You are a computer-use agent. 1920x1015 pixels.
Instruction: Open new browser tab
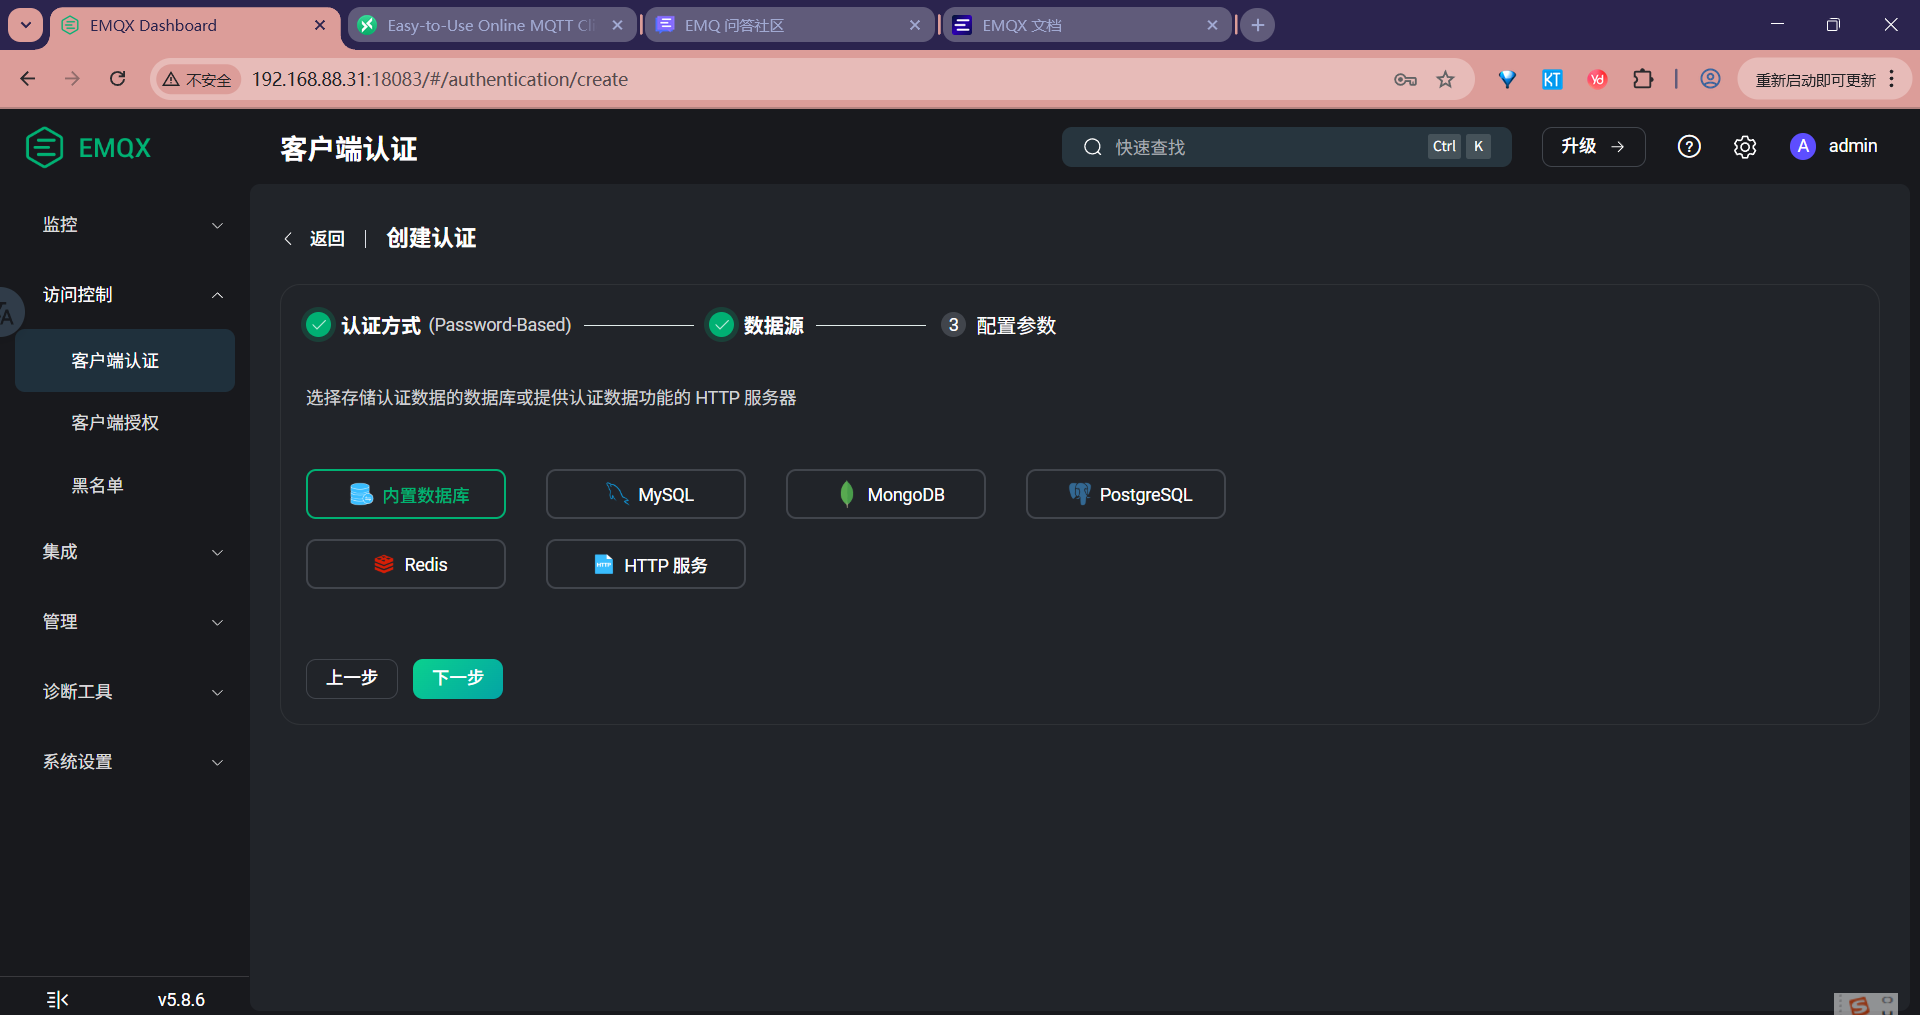pyautogui.click(x=1258, y=25)
